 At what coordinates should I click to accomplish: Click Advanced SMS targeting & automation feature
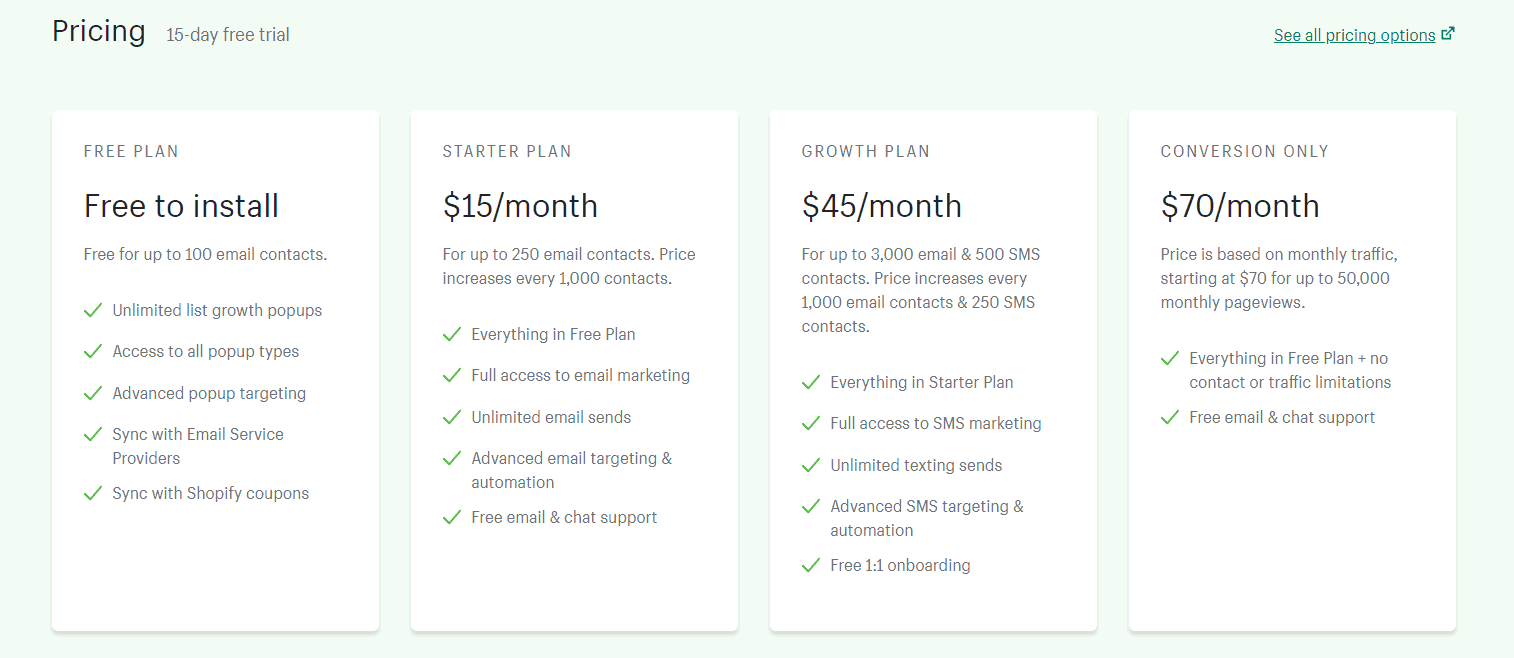926,517
